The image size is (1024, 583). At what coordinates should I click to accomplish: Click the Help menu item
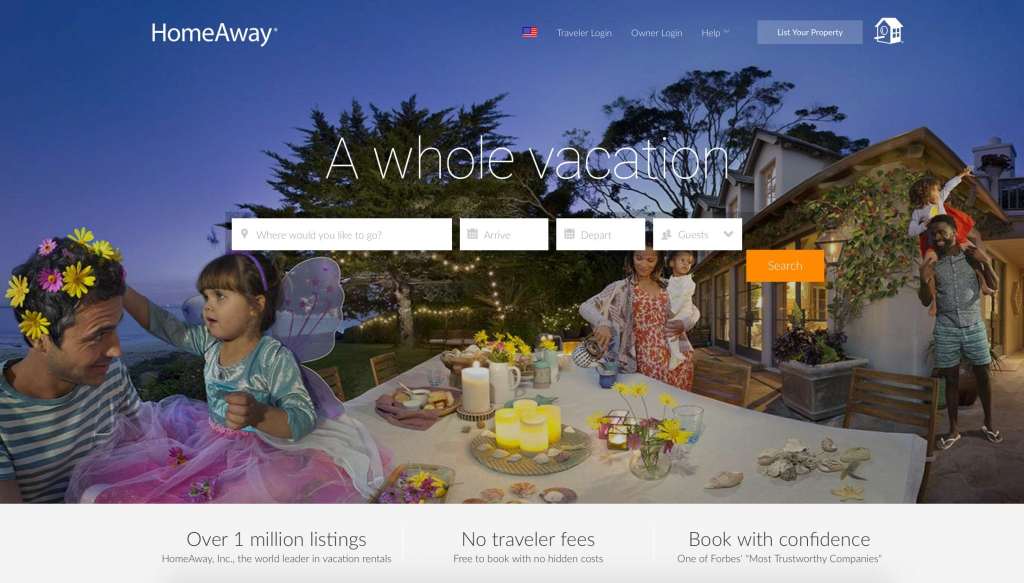coord(711,33)
